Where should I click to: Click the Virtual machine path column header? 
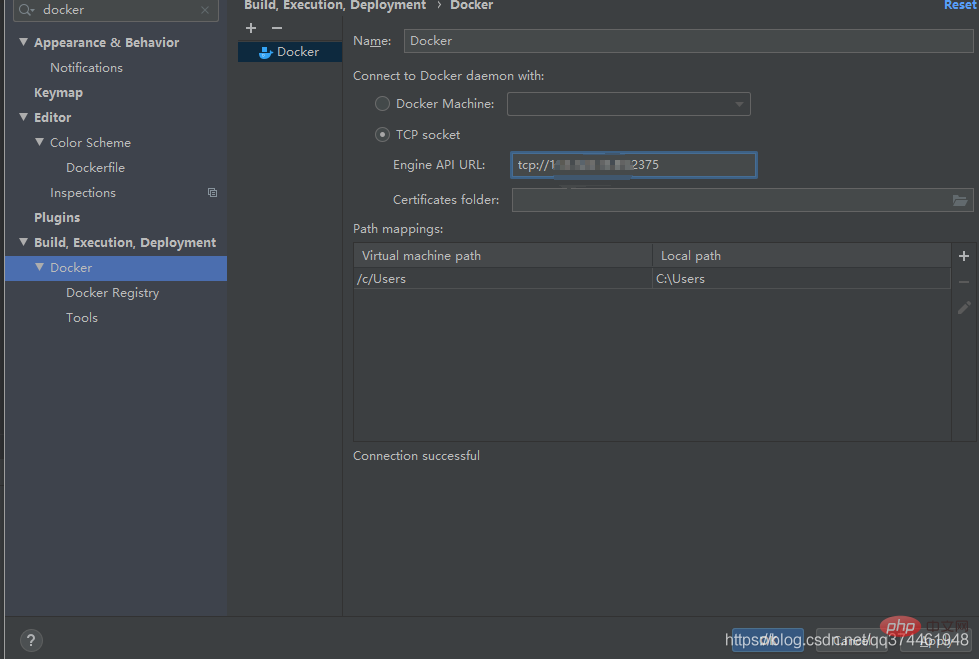click(503, 255)
